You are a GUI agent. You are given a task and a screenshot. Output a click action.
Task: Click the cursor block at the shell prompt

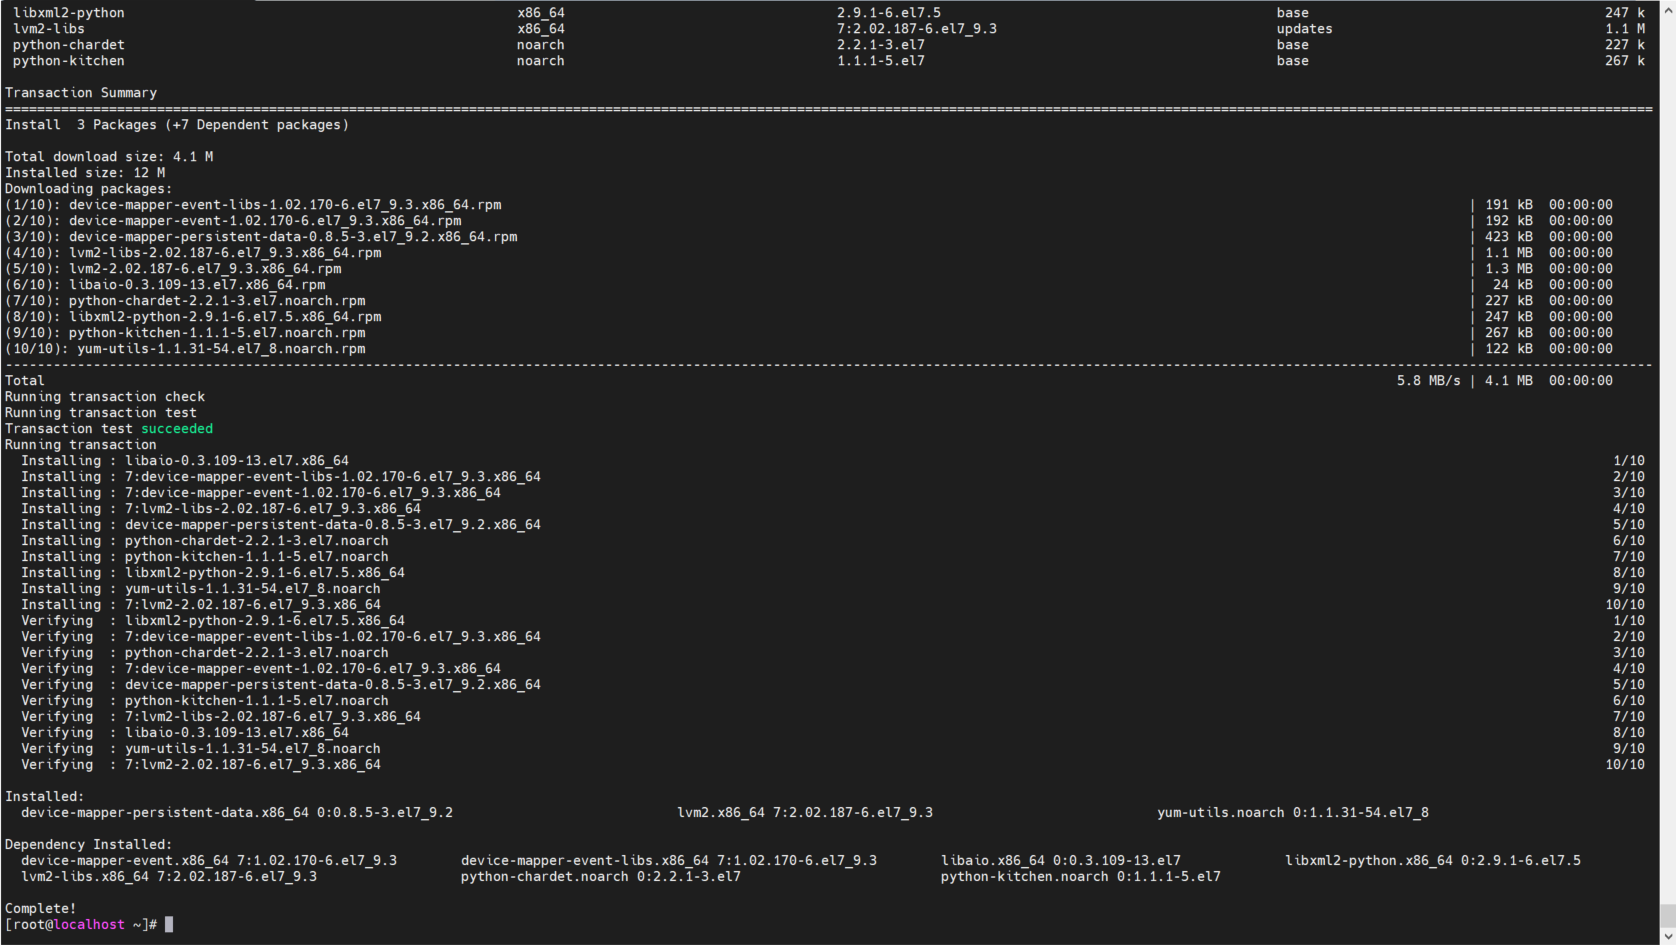point(169,925)
